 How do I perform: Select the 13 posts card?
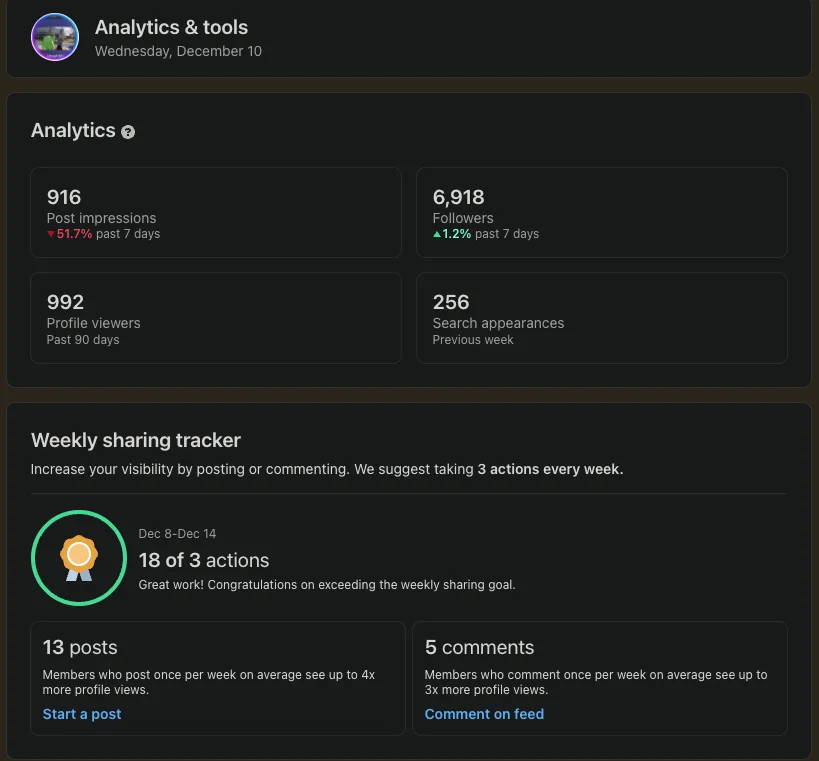pos(218,678)
